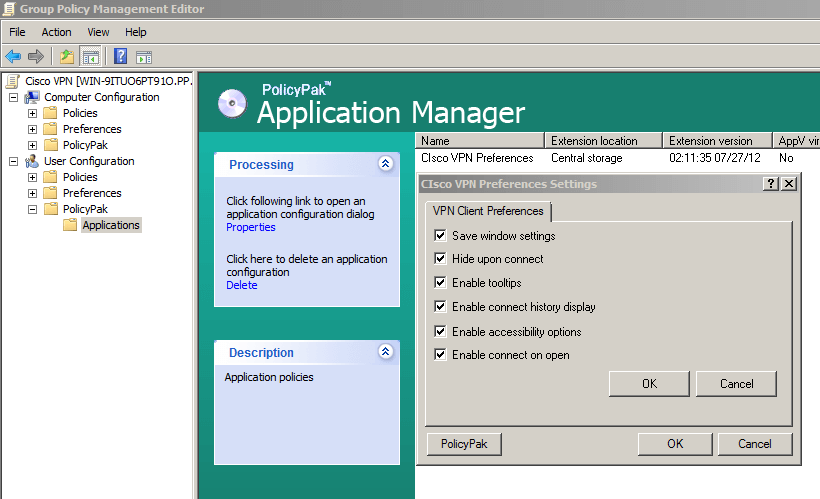Sort by Extension version column header
Image resolution: width=820 pixels, height=499 pixels.
pyautogui.click(x=718, y=141)
